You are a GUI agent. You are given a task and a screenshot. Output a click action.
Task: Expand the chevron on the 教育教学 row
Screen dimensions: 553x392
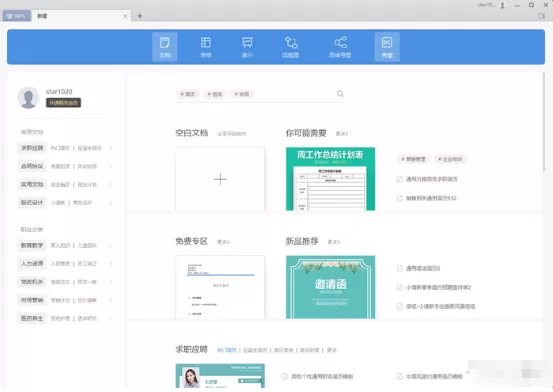(x=111, y=246)
